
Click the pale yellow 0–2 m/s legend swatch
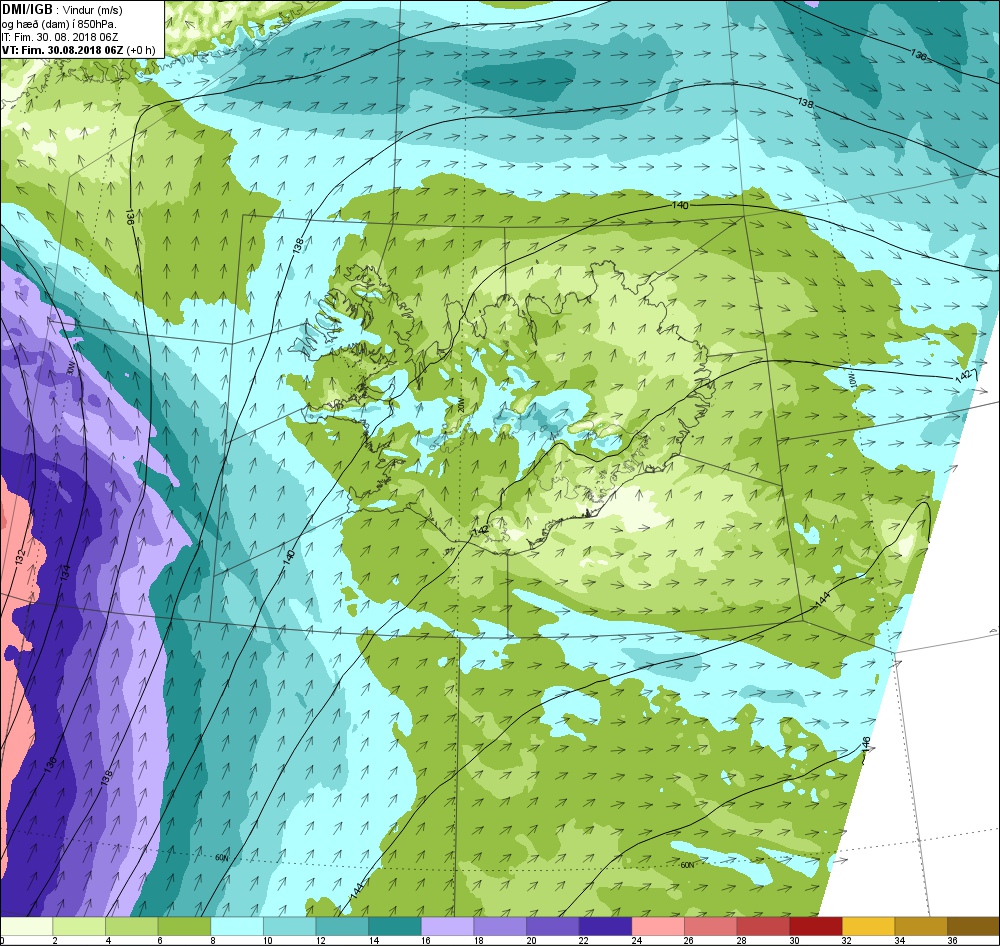tap(26, 926)
